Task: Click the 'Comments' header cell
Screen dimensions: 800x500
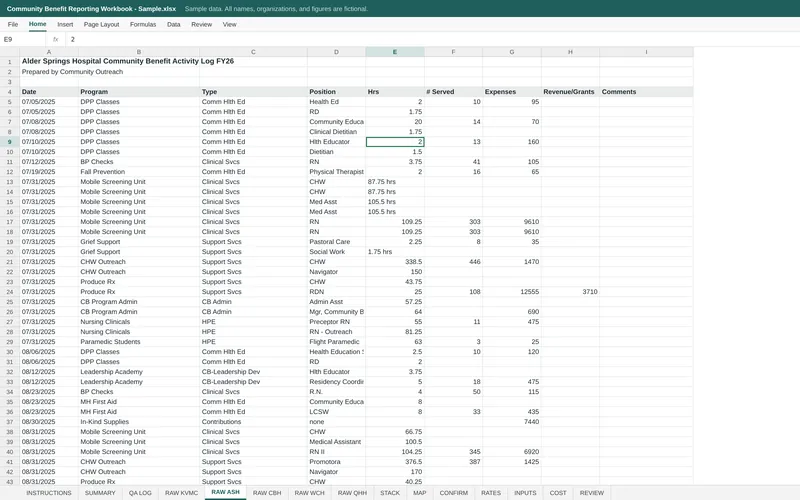Action: pos(646,92)
